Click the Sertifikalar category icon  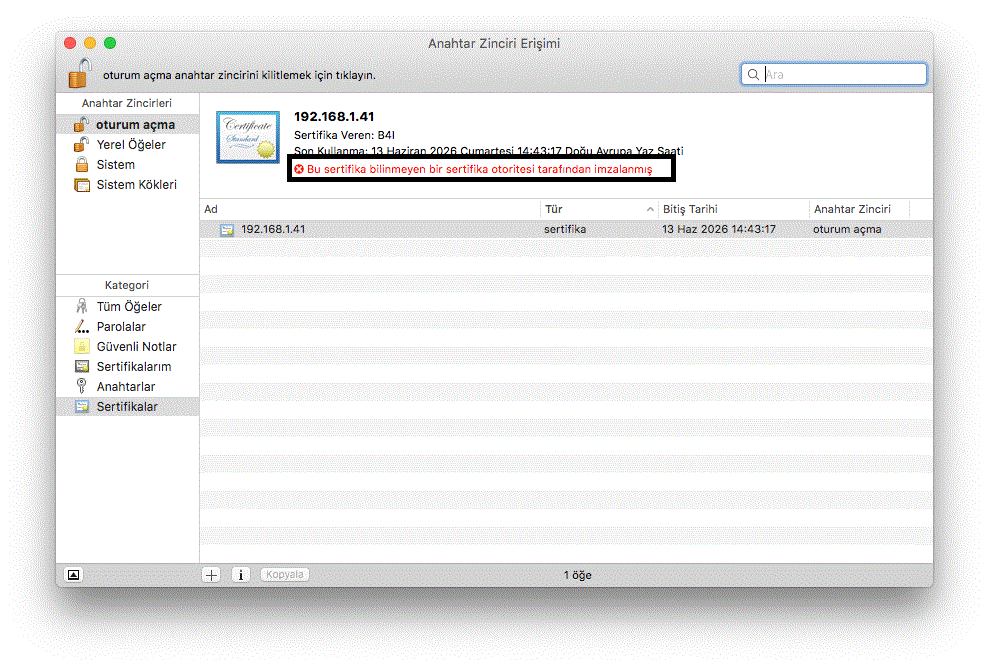point(82,406)
